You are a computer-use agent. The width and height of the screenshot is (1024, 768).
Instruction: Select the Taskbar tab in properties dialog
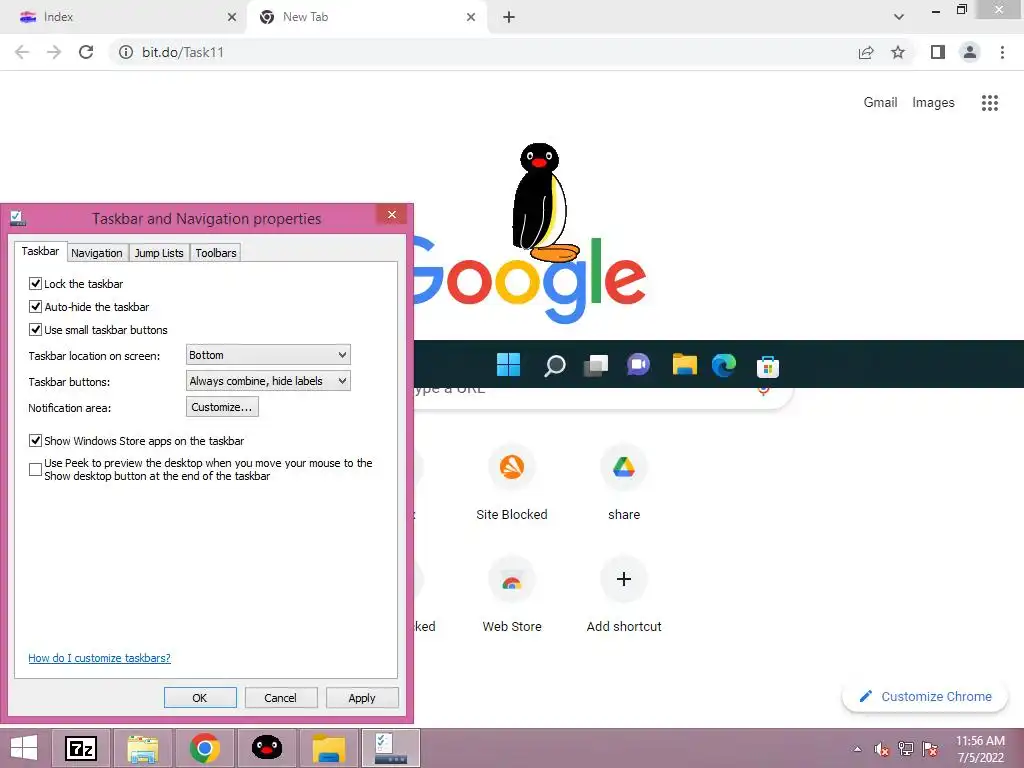pos(40,251)
